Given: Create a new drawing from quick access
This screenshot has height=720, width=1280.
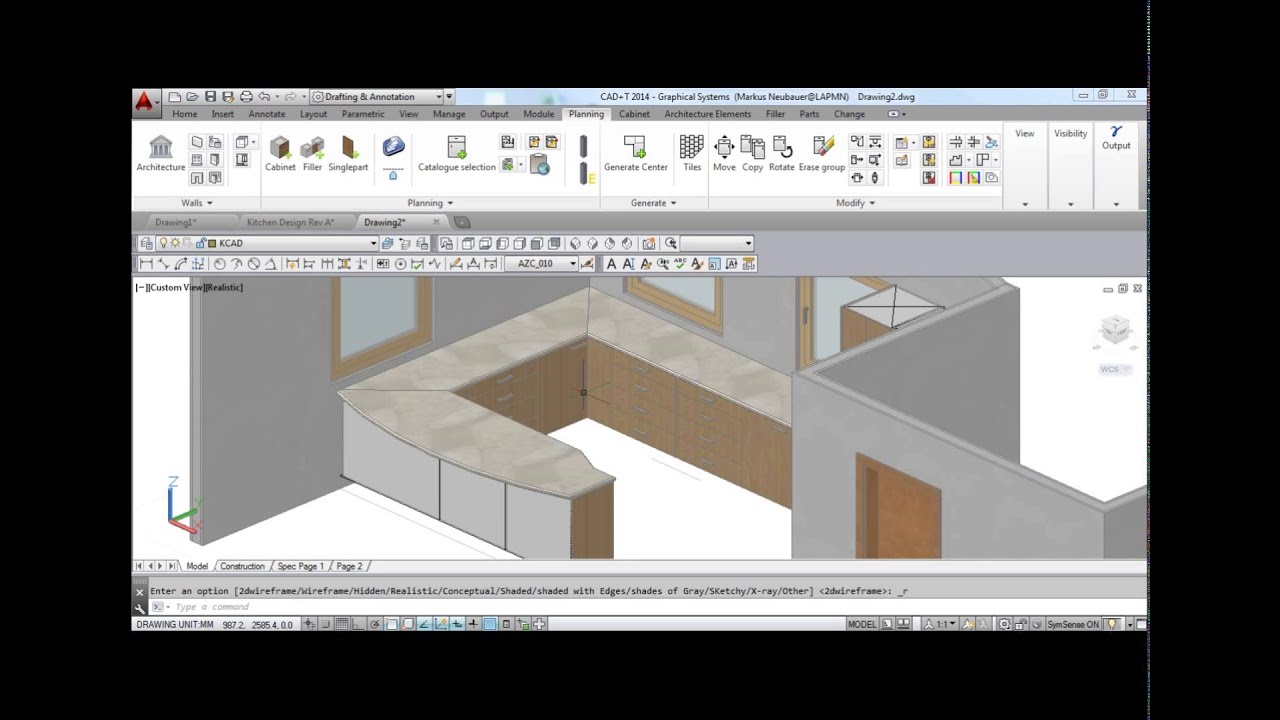Looking at the screenshot, I should click(174, 97).
